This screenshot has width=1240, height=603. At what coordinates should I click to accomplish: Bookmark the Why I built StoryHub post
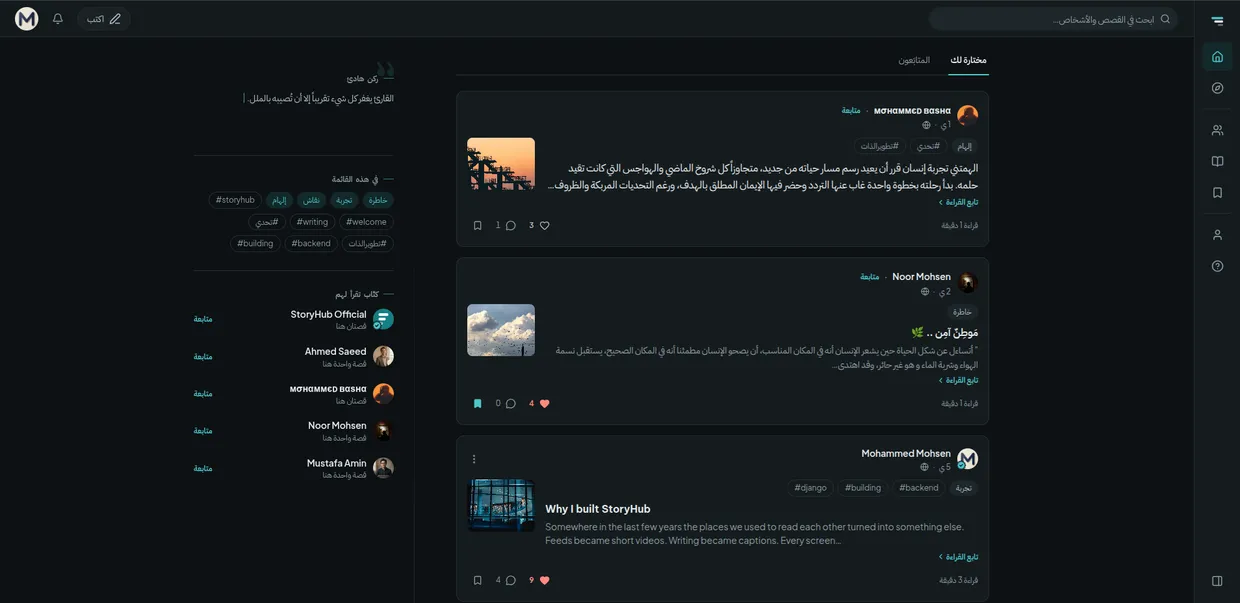tap(478, 580)
